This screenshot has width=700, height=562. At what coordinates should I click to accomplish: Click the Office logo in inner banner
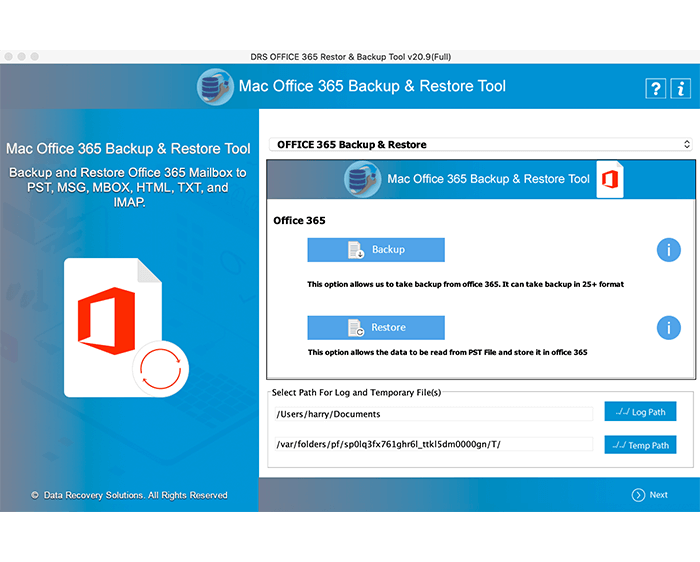point(610,179)
